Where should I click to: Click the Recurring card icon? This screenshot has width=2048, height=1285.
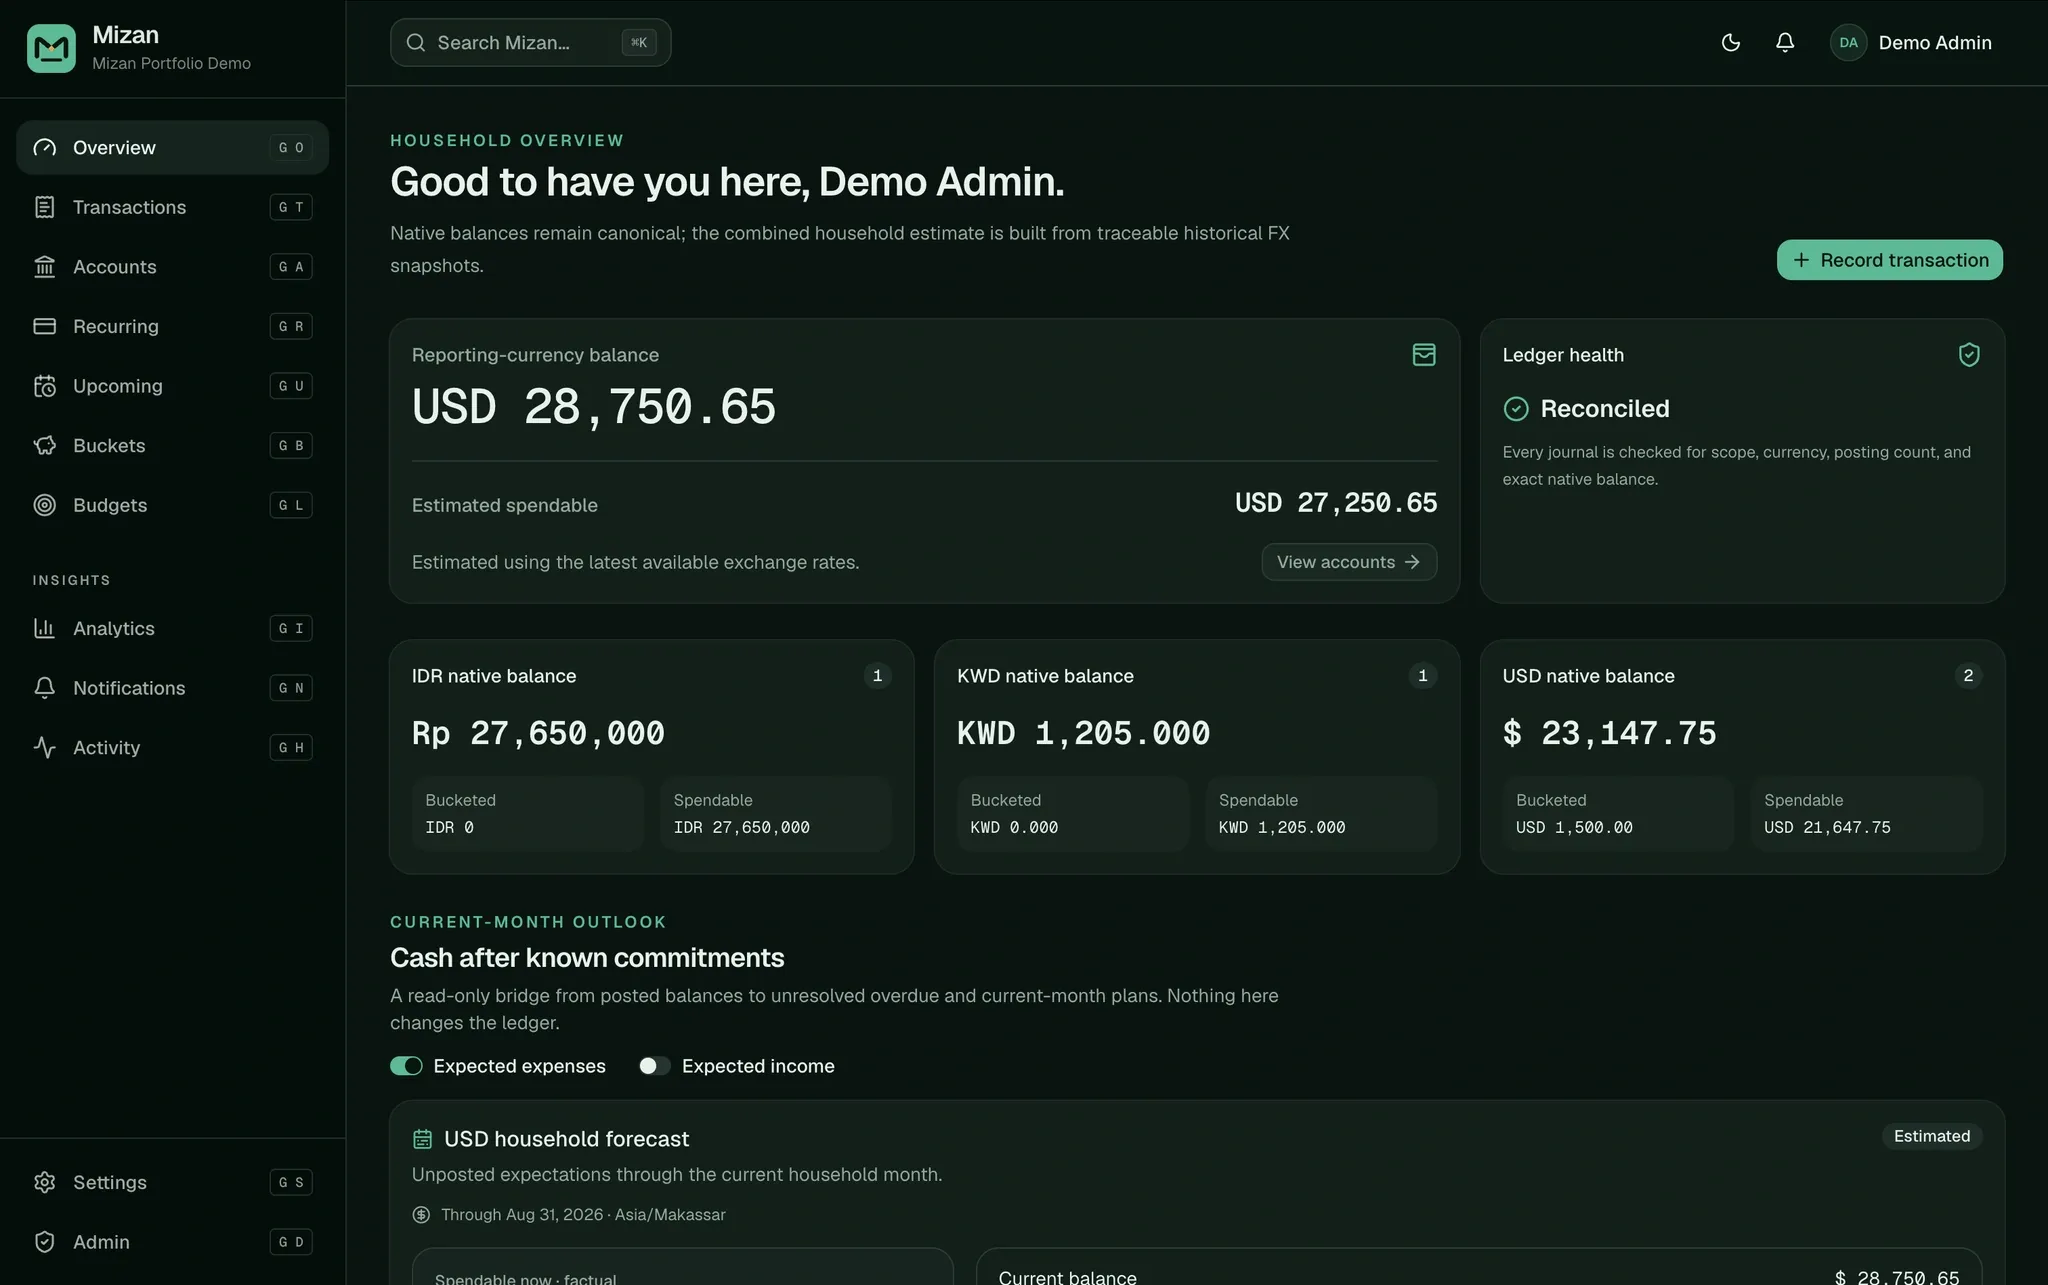(x=45, y=326)
